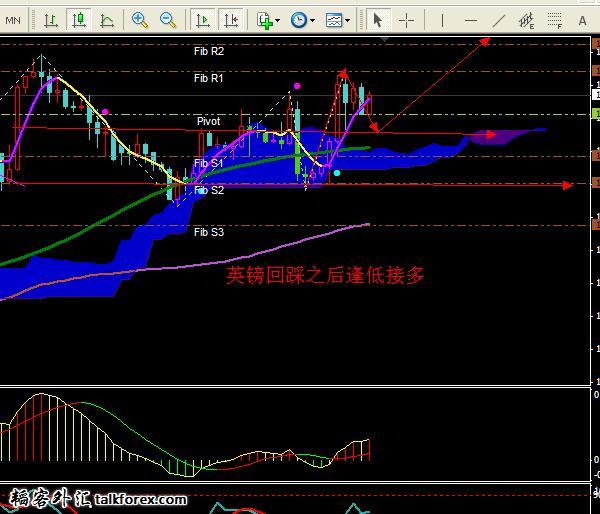This screenshot has width=600, height=514.
Task: Pick the horizontal line drawing tool
Action: pyautogui.click(x=470, y=19)
